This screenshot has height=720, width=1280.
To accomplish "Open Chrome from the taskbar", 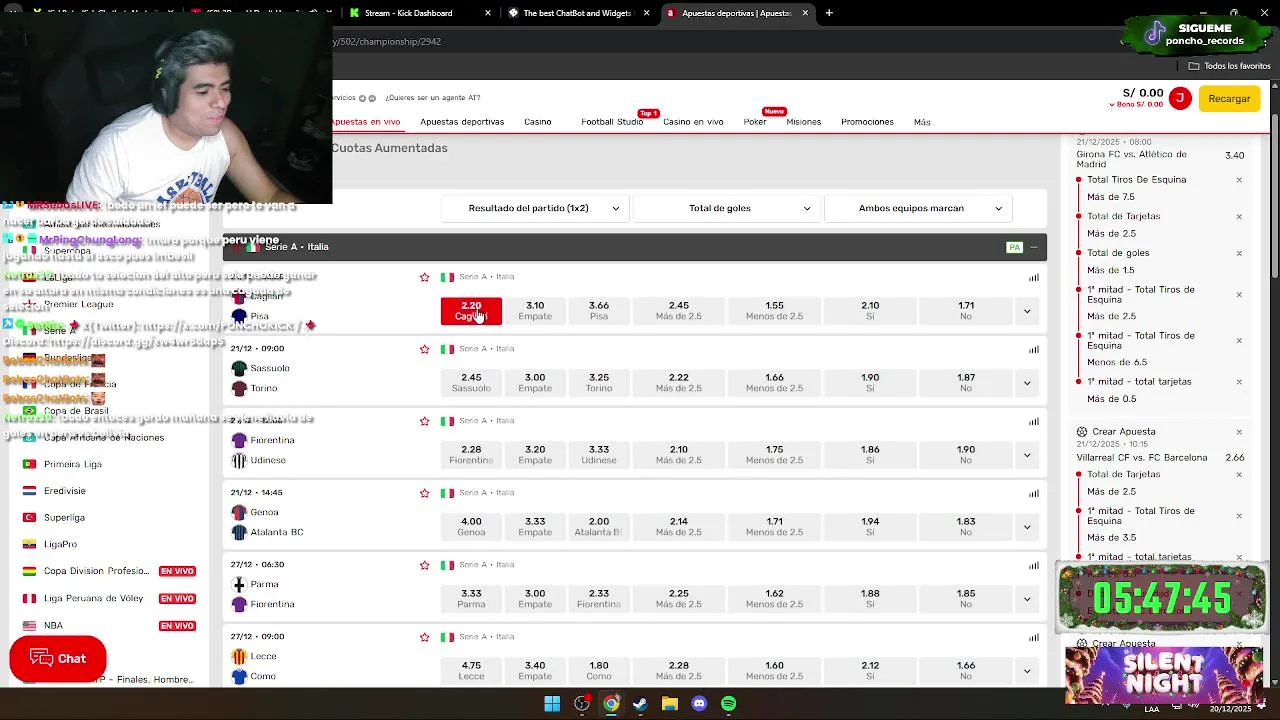I will [x=611, y=704].
